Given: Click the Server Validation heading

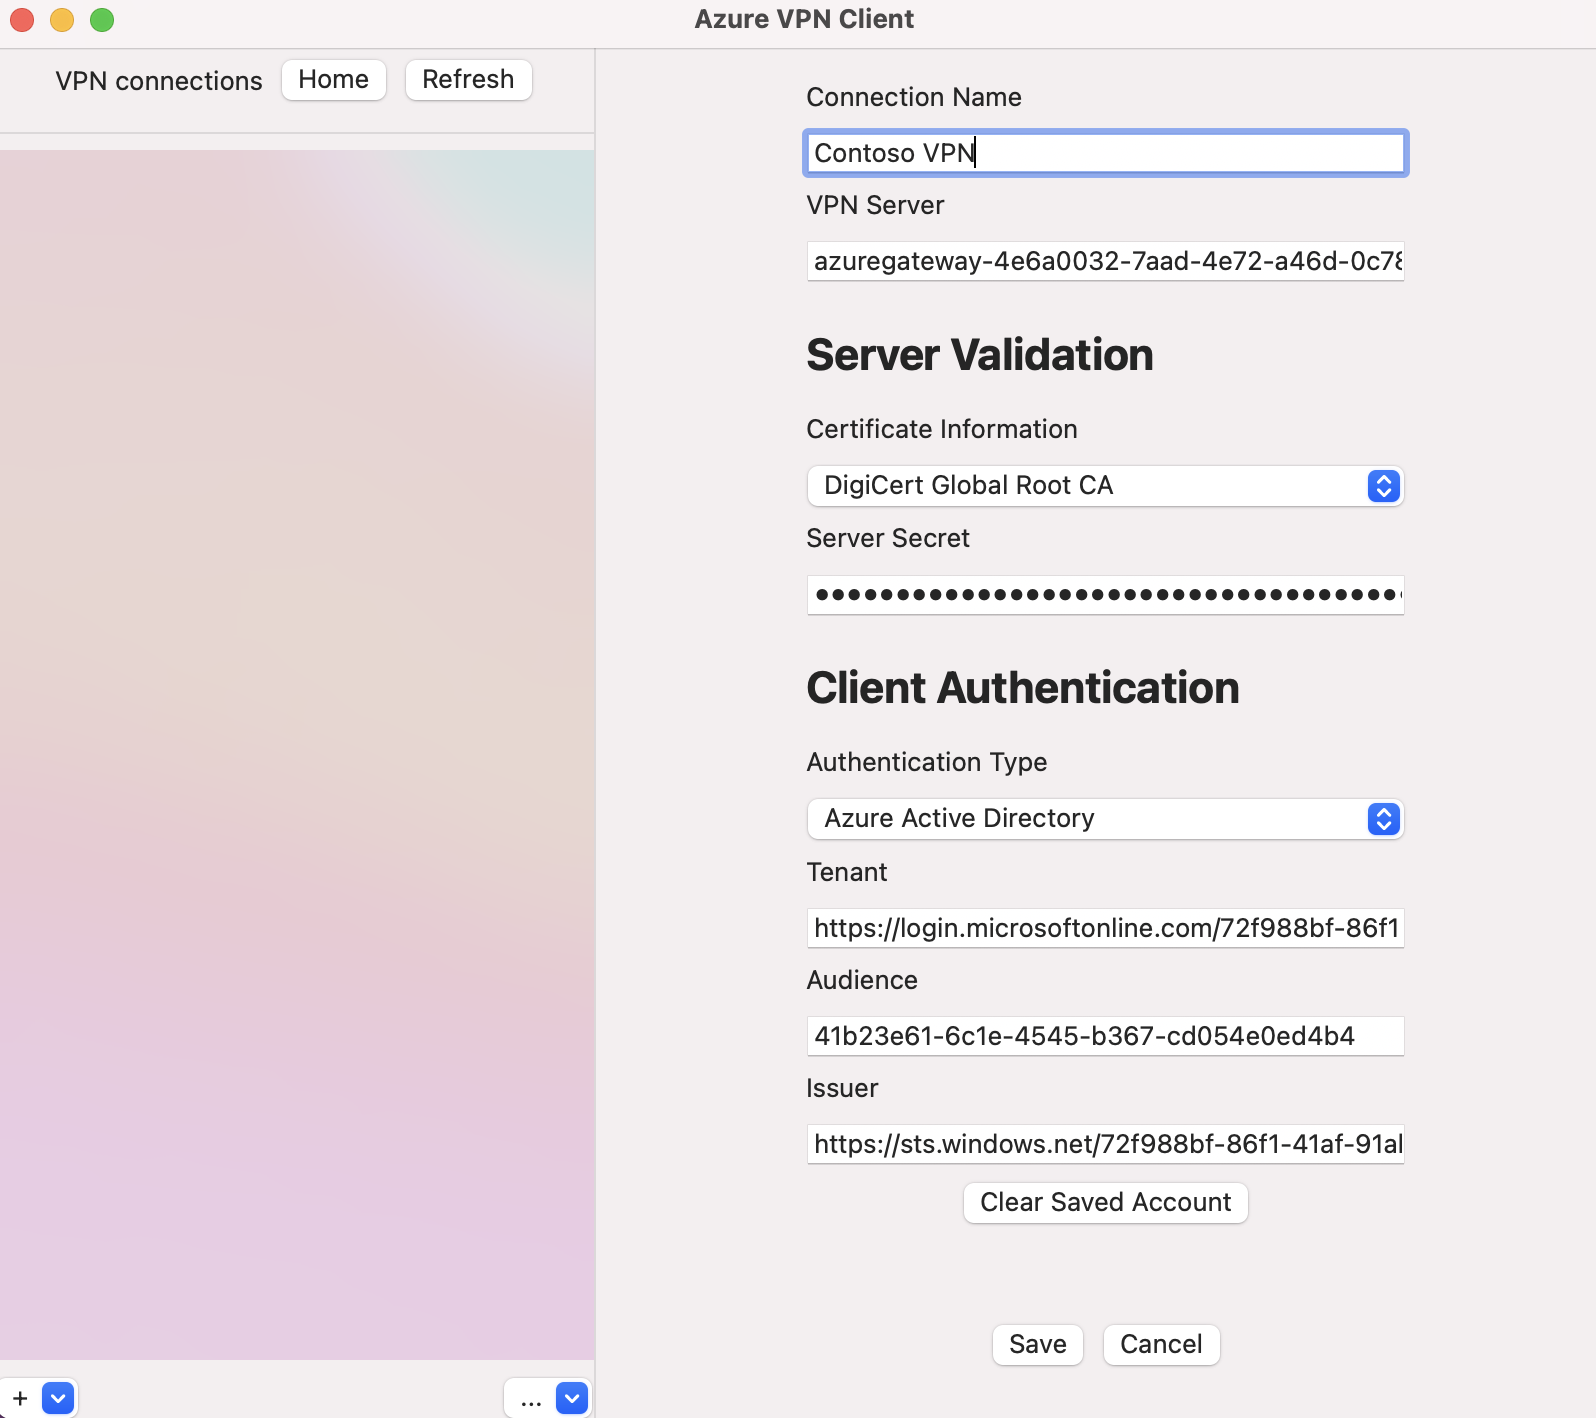Looking at the screenshot, I should coord(980,356).
